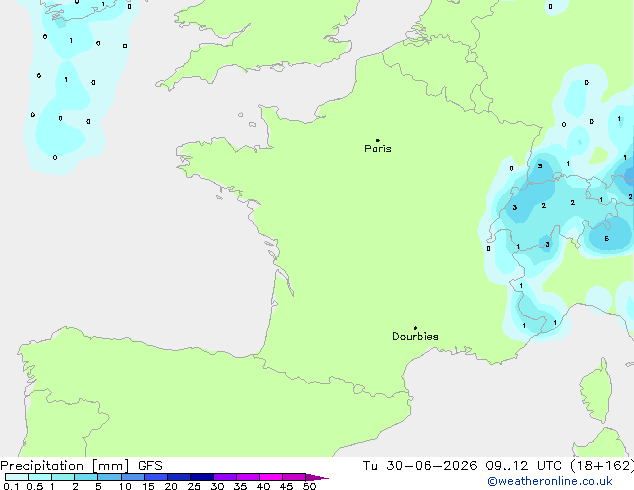Click the Paris city label
The width and height of the screenshot is (634, 490).
click(378, 149)
